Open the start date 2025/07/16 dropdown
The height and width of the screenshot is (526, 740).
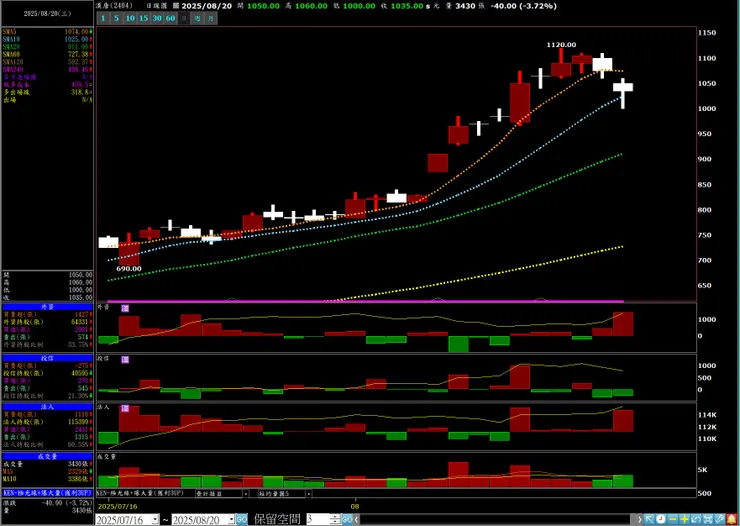pos(155,519)
